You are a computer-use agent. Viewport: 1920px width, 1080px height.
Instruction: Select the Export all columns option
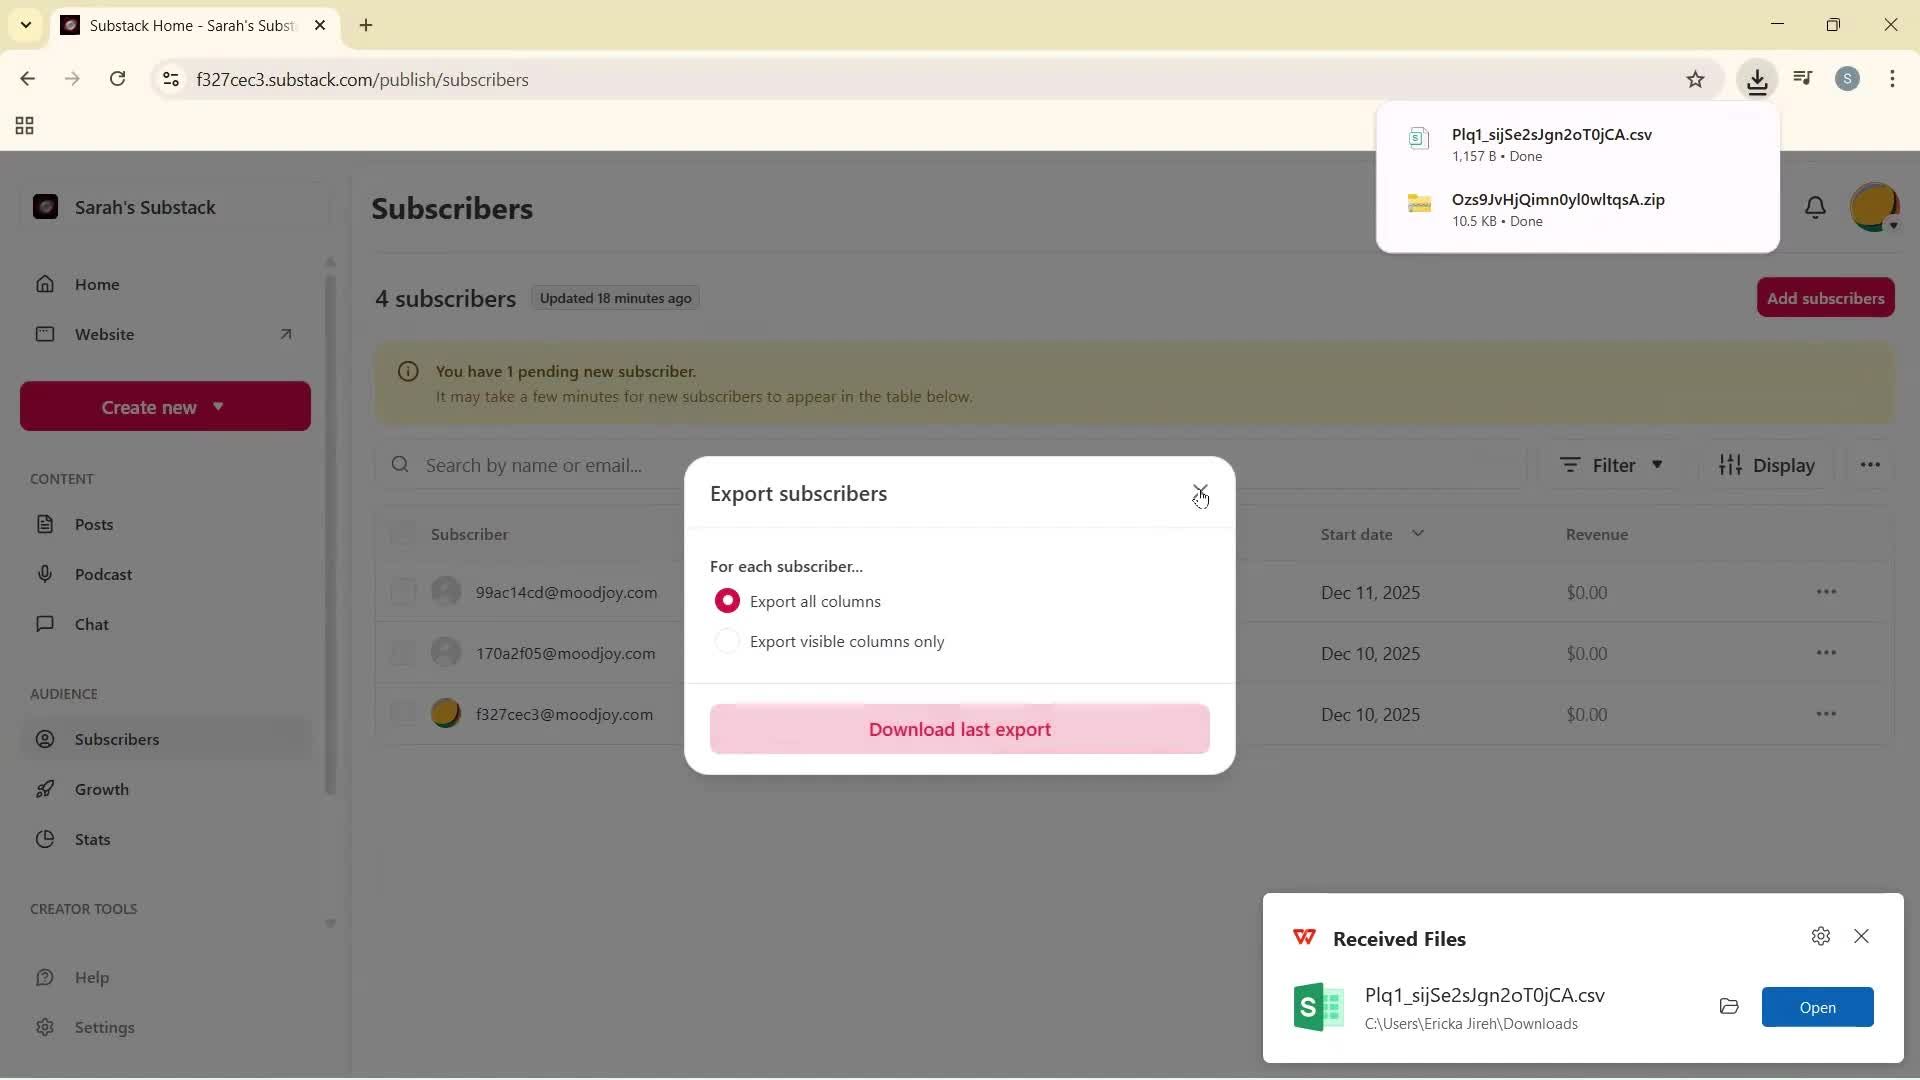coord(727,600)
